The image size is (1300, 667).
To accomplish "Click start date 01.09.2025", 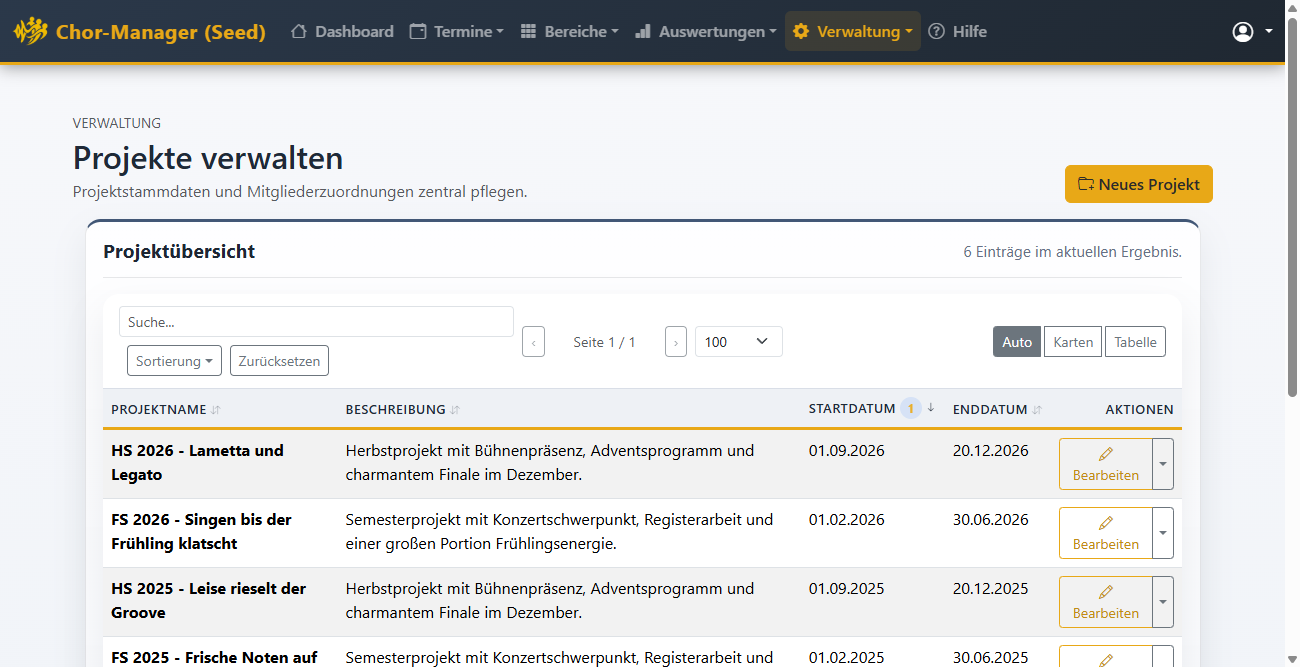I will pos(847,588).
